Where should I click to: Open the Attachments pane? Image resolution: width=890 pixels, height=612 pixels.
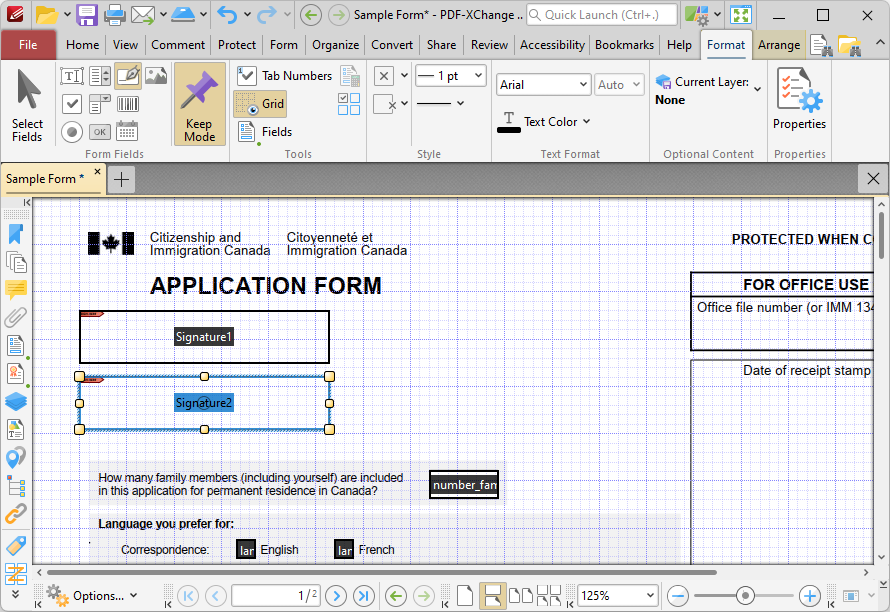tap(16, 318)
